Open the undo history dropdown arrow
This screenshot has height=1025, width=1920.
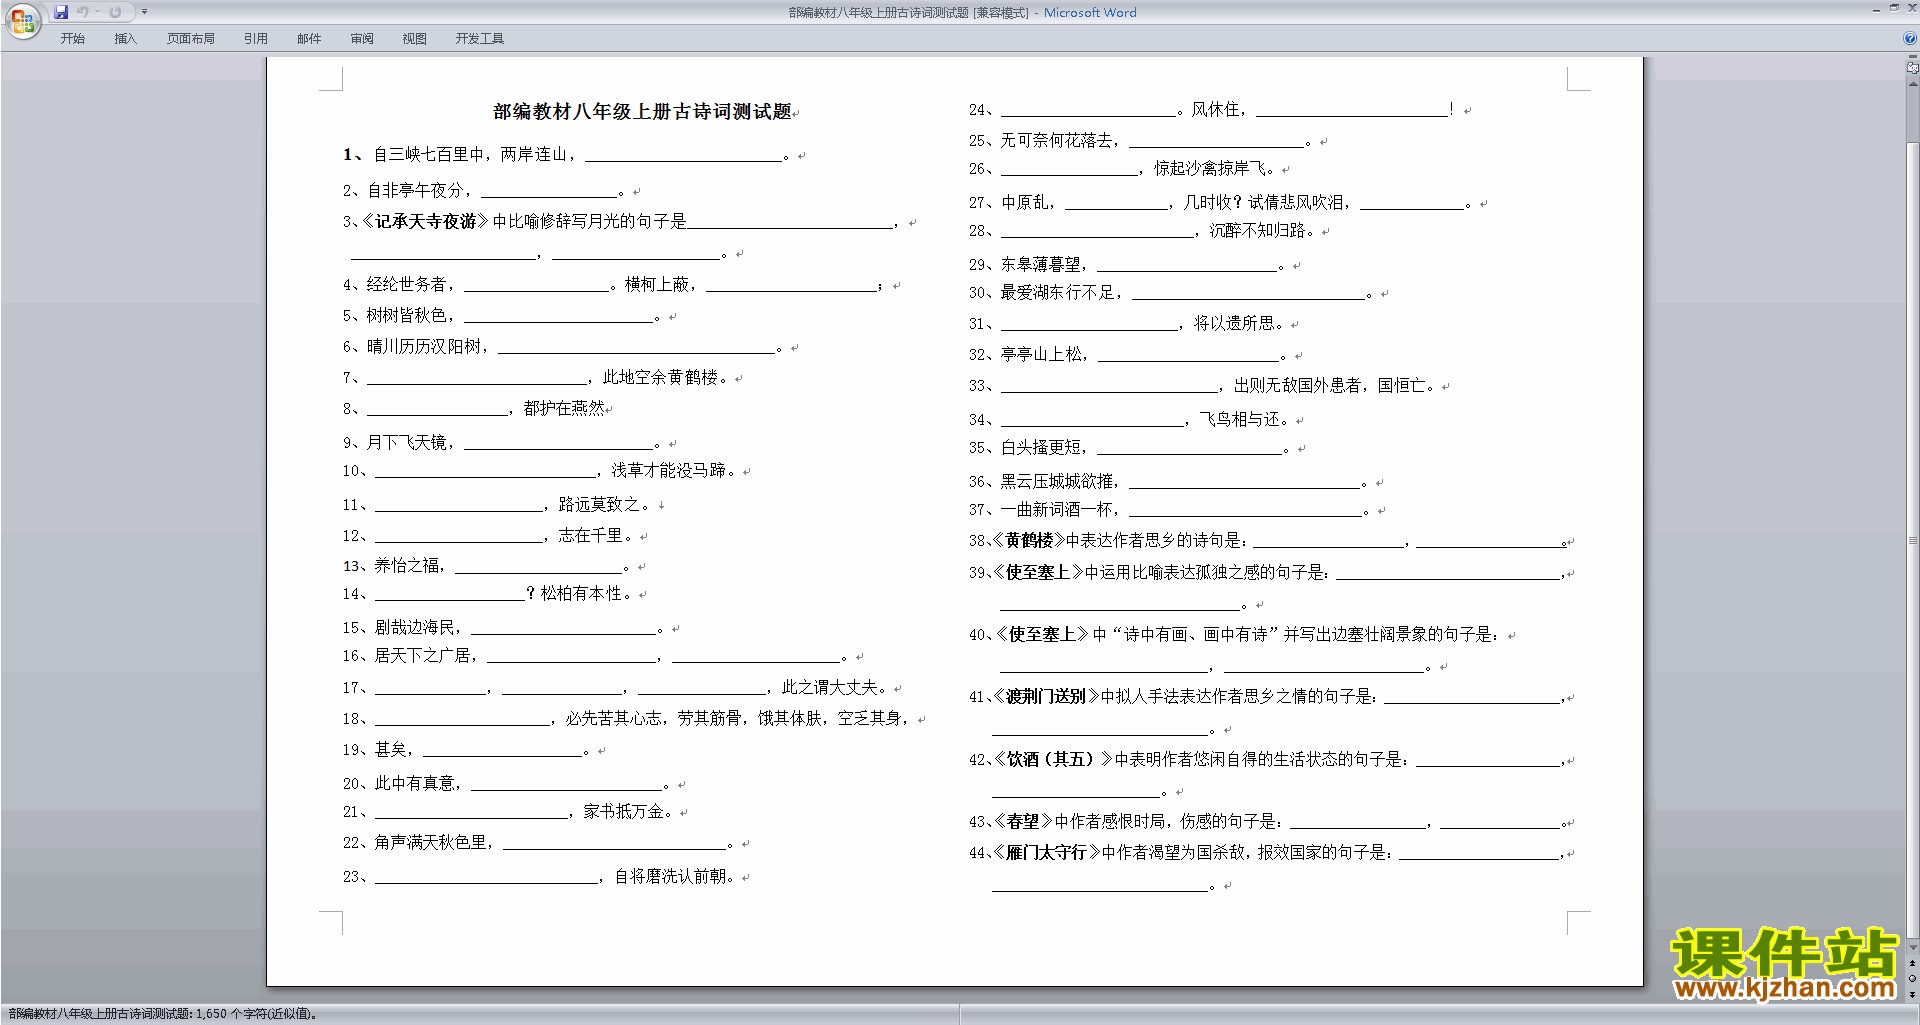97,12
